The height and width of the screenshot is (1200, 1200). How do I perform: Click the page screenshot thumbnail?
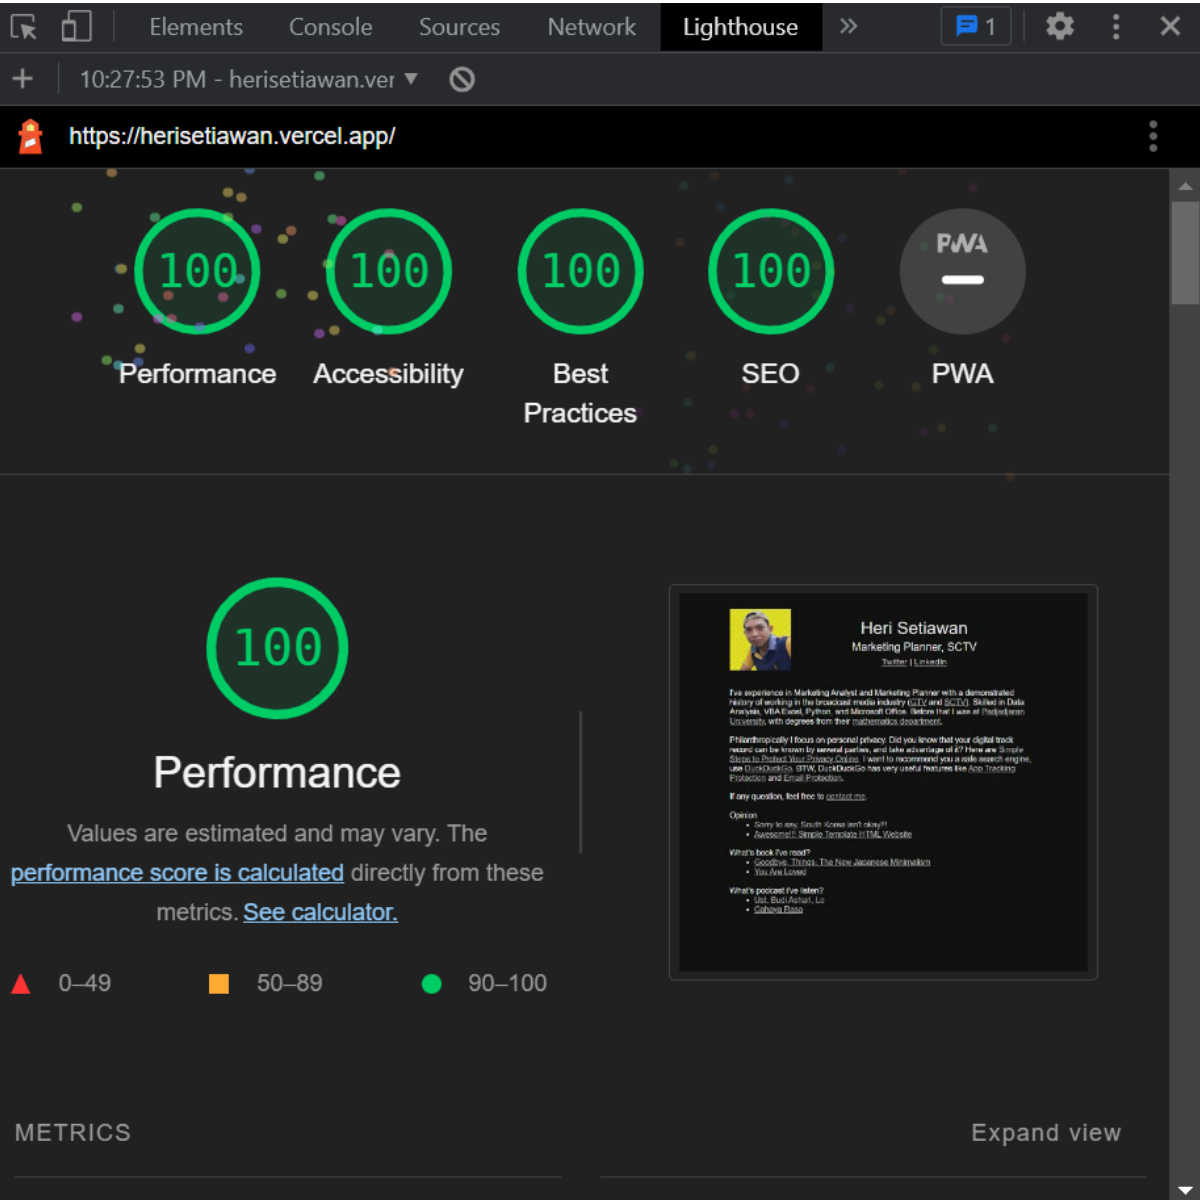[883, 782]
